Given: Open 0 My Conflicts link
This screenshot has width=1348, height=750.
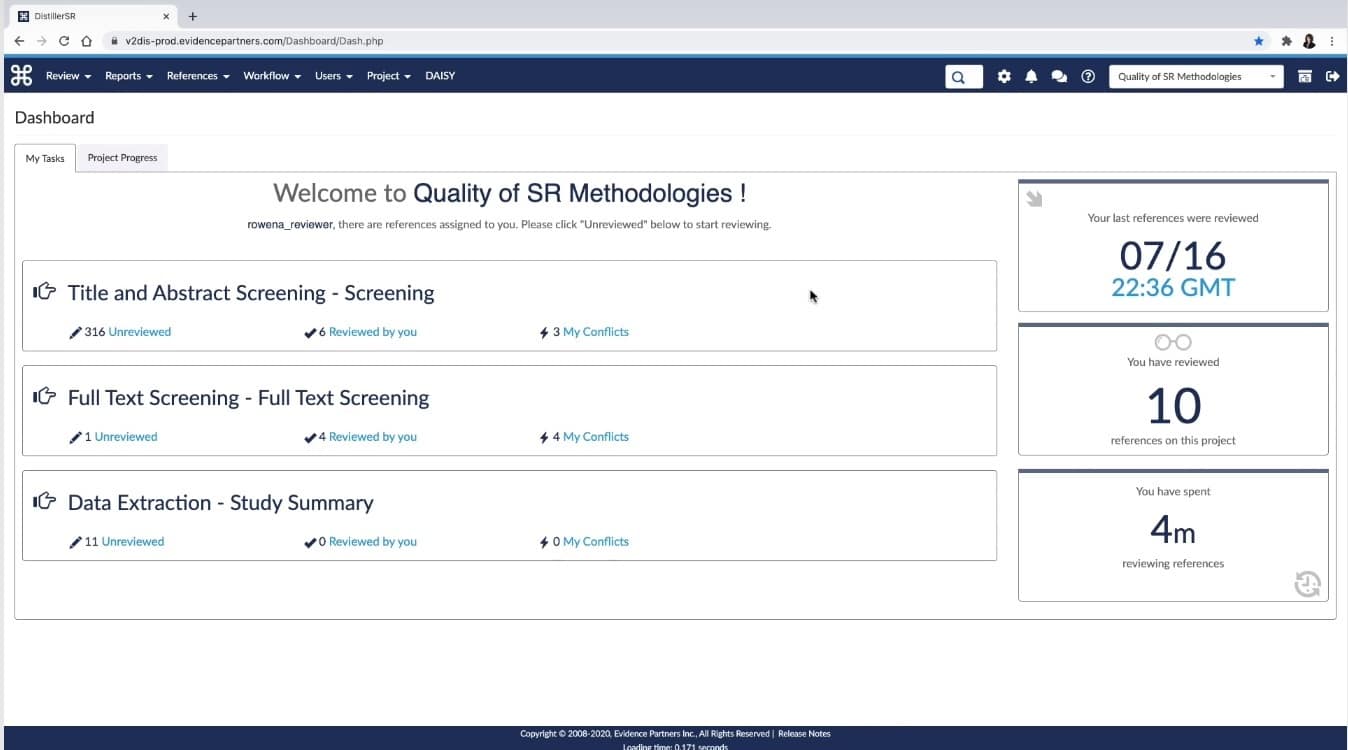Looking at the screenshot, I should coord(595,542).
